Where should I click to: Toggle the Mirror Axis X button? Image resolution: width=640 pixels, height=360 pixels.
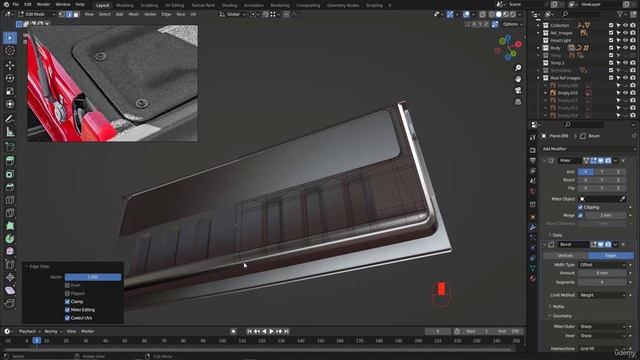coord(586,172)
